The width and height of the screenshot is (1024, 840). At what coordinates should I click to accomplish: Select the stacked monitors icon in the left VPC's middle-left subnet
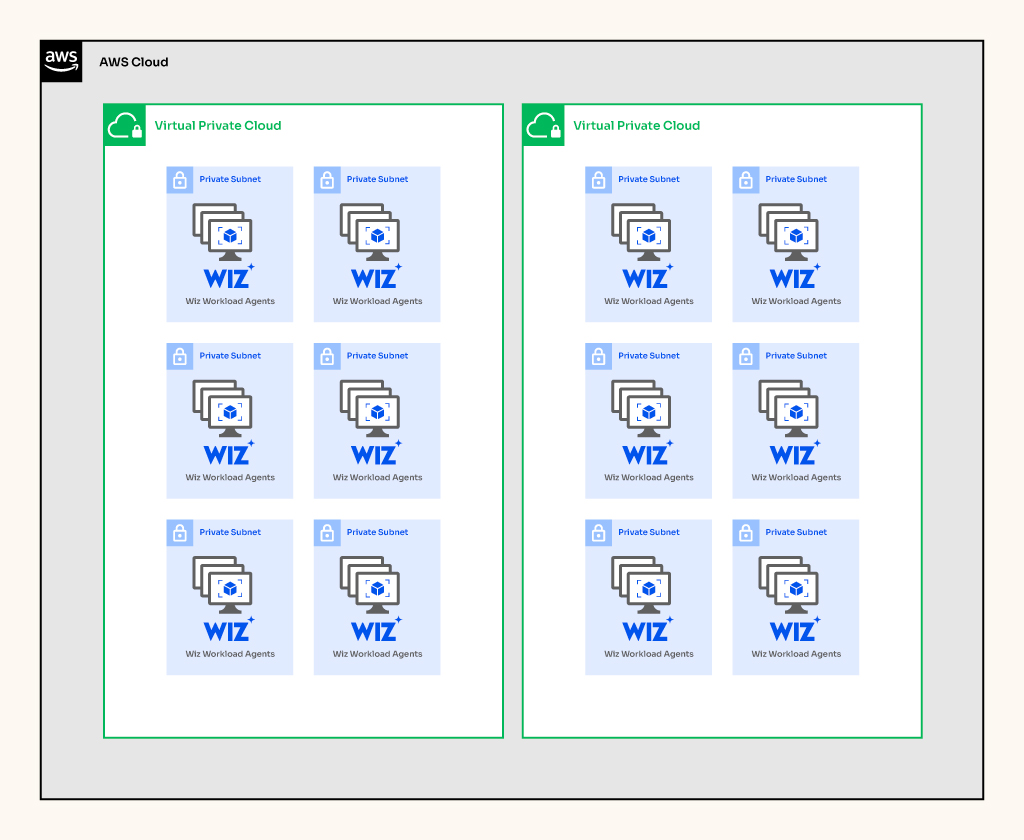tap(223, 408)
